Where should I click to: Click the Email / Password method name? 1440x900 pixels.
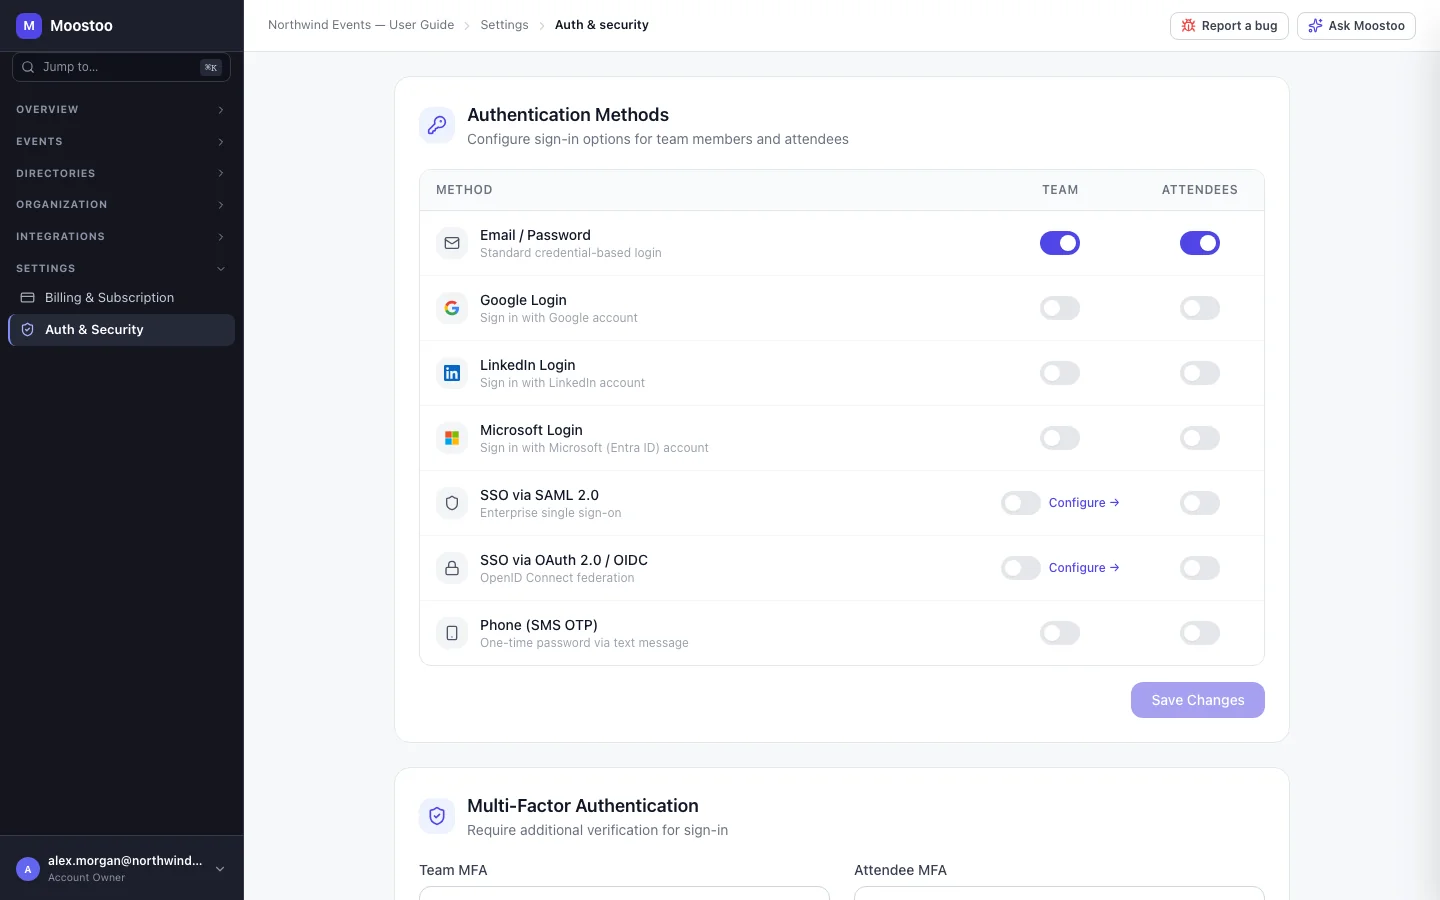tap(535, 235)
